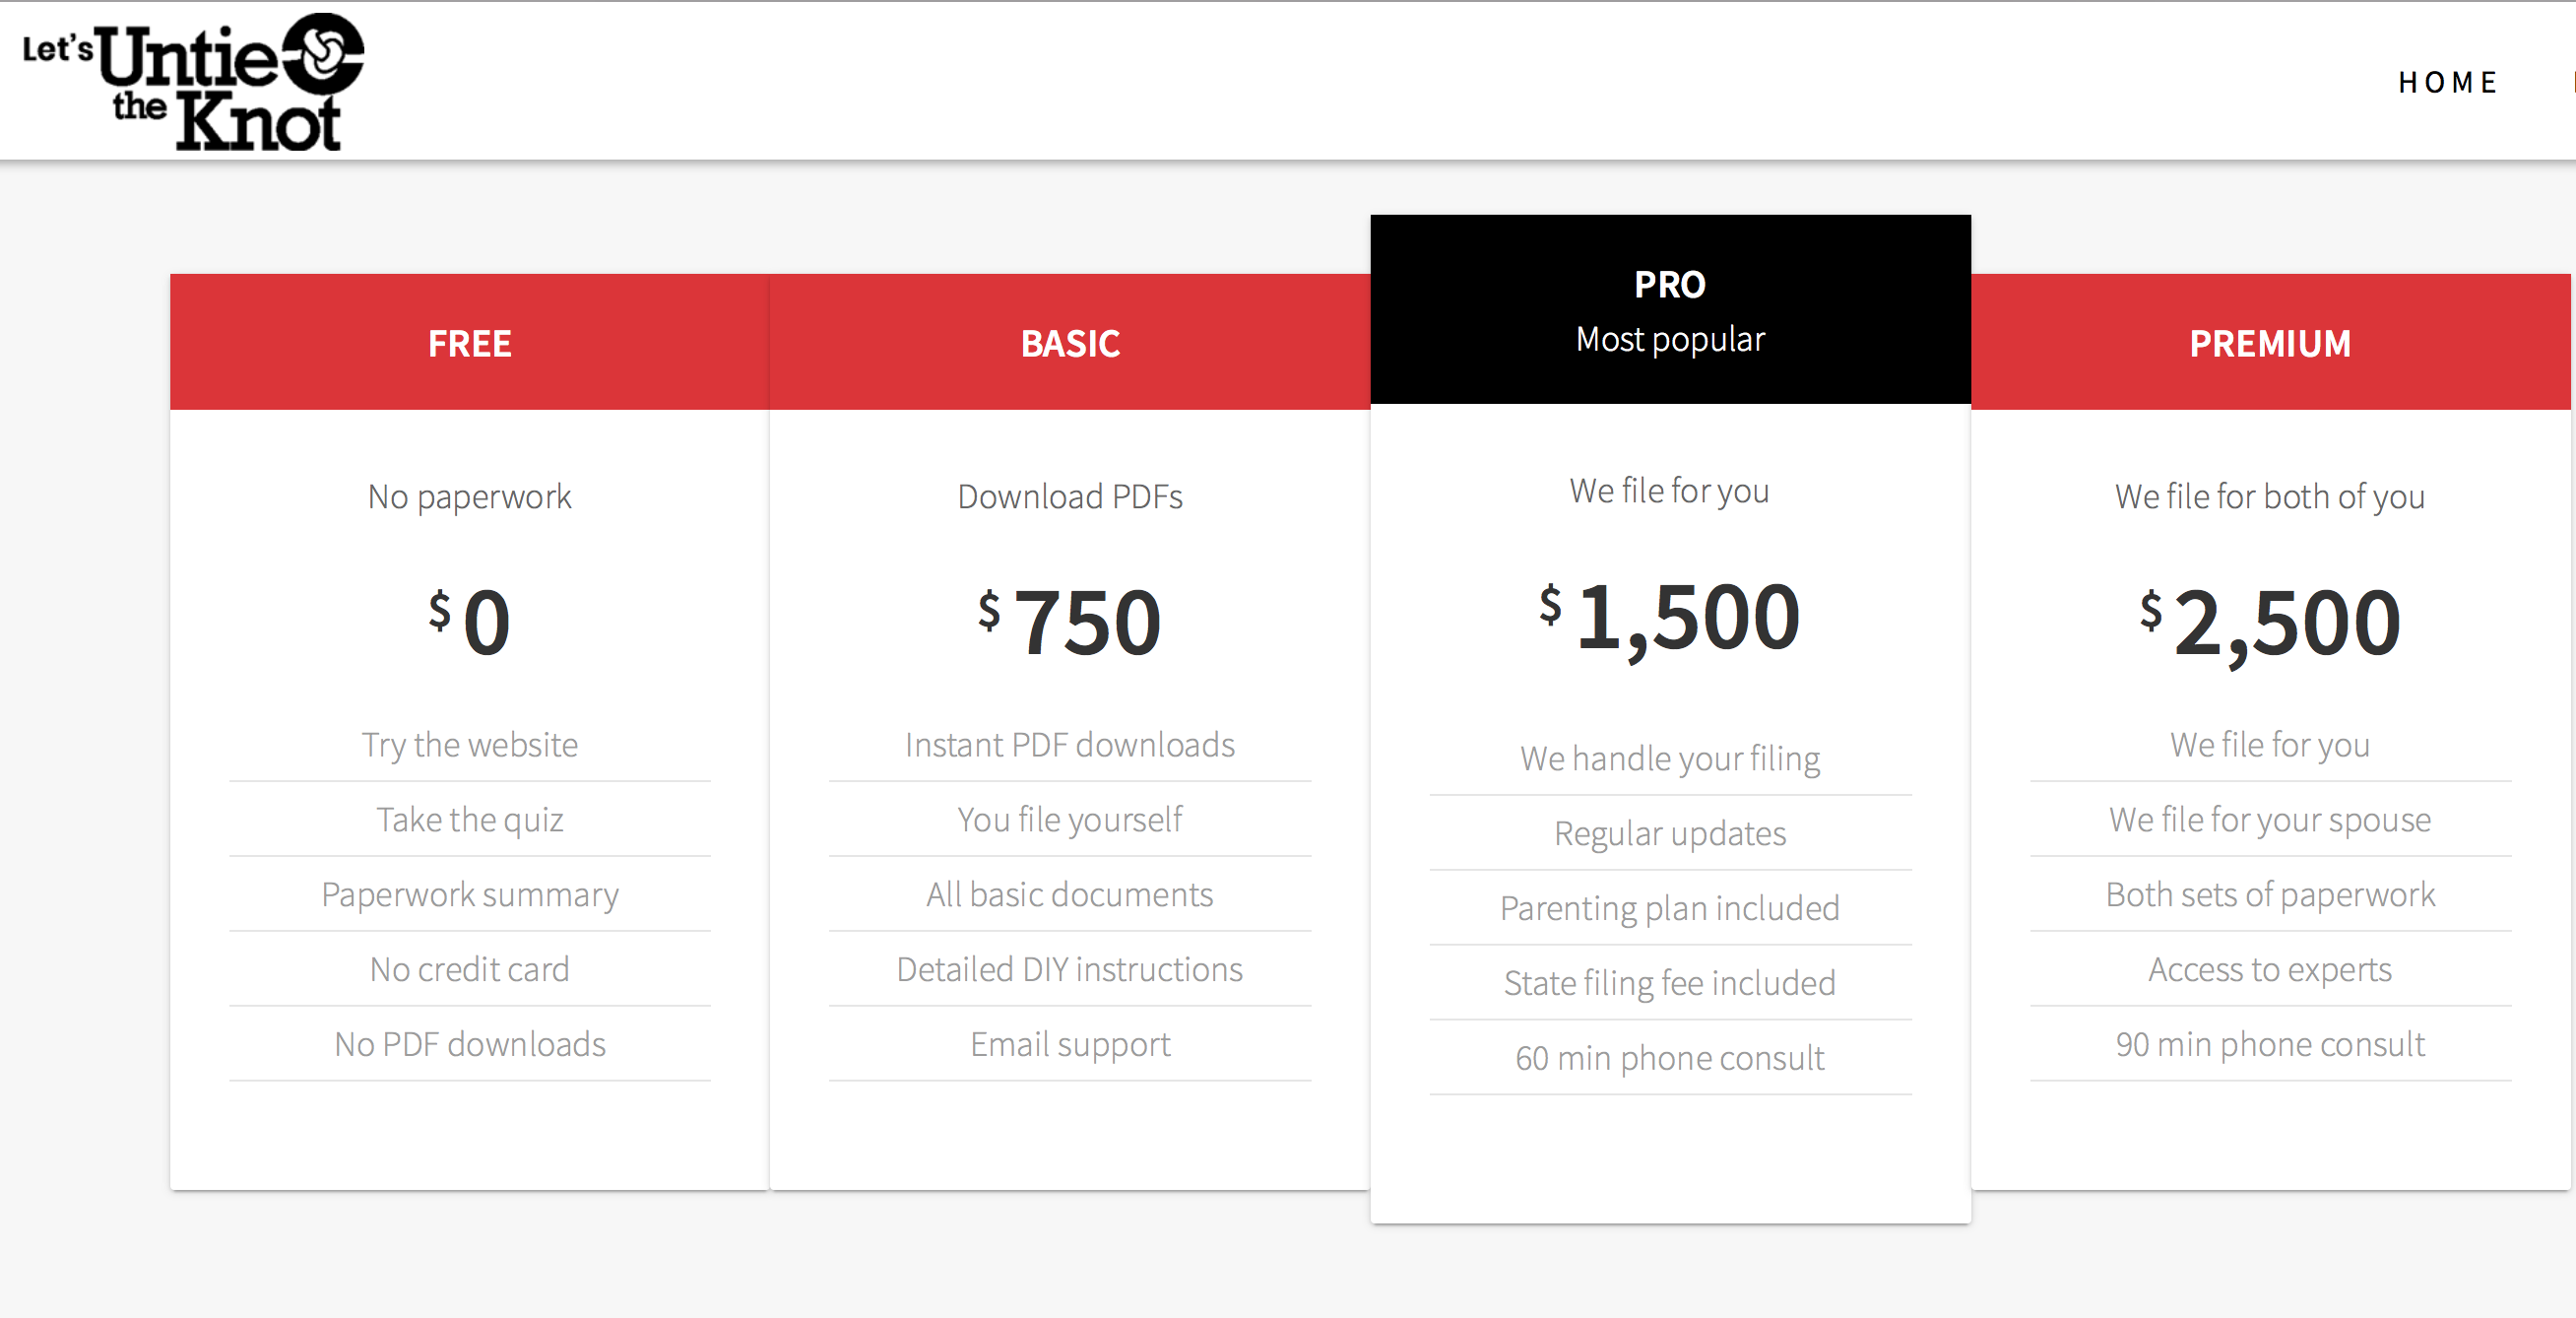2576x1318 pixels.
Task: Click 'Try the website' in Free plan
Action: coord(470,744)
